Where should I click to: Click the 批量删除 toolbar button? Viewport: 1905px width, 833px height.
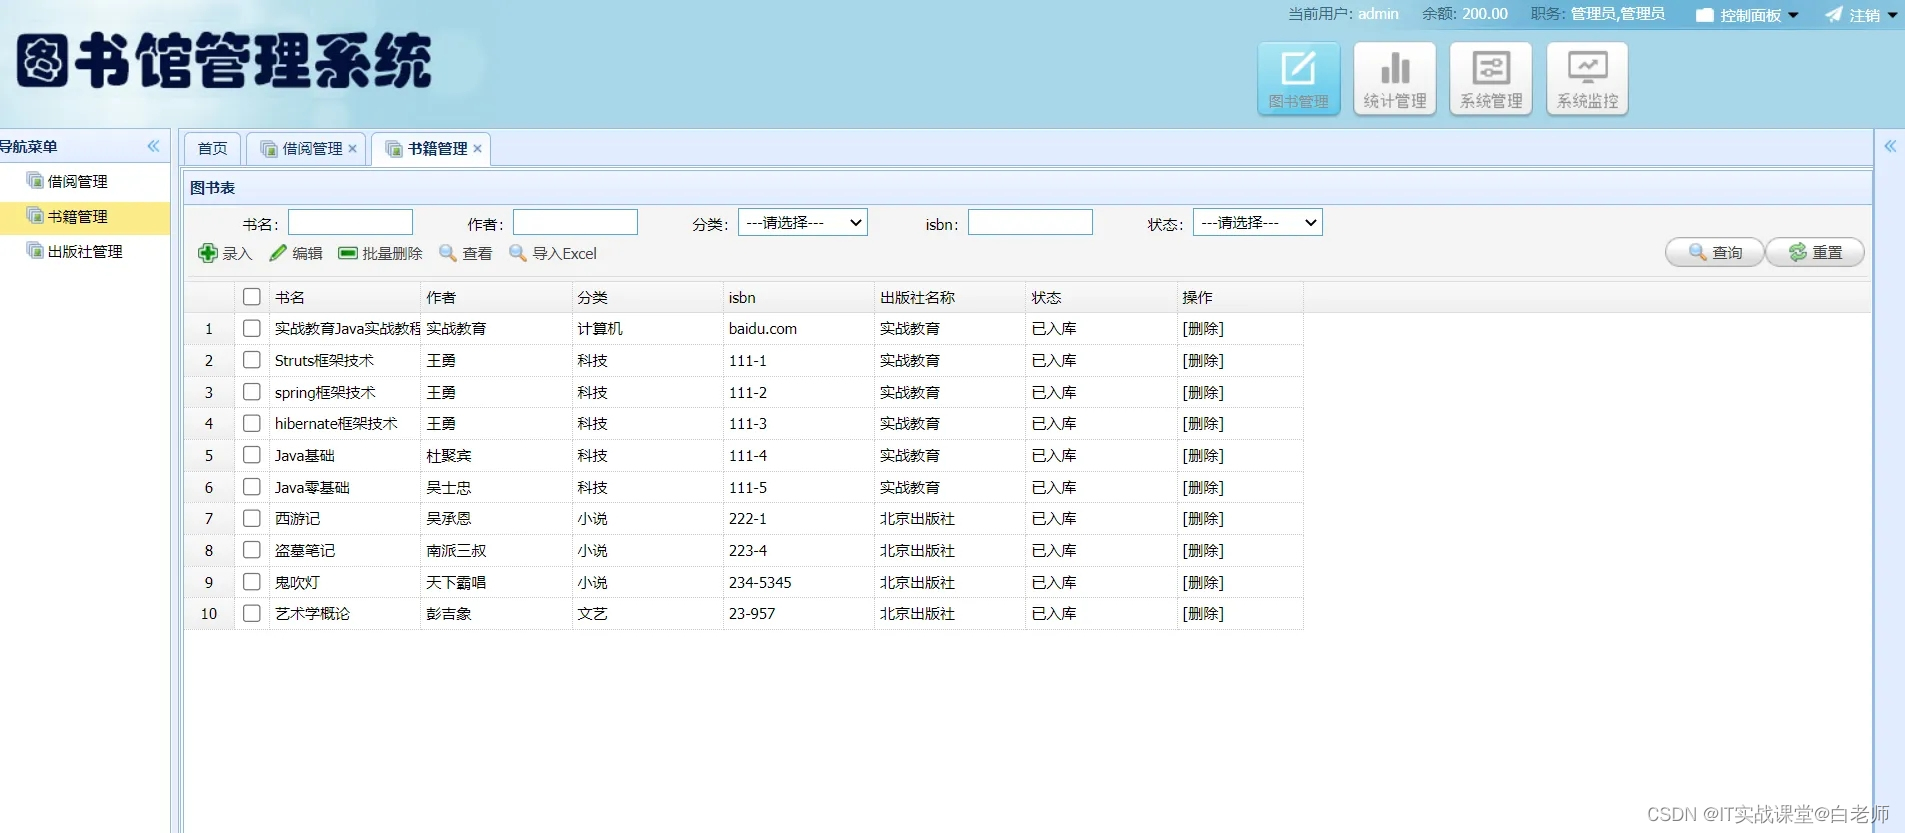380,253
